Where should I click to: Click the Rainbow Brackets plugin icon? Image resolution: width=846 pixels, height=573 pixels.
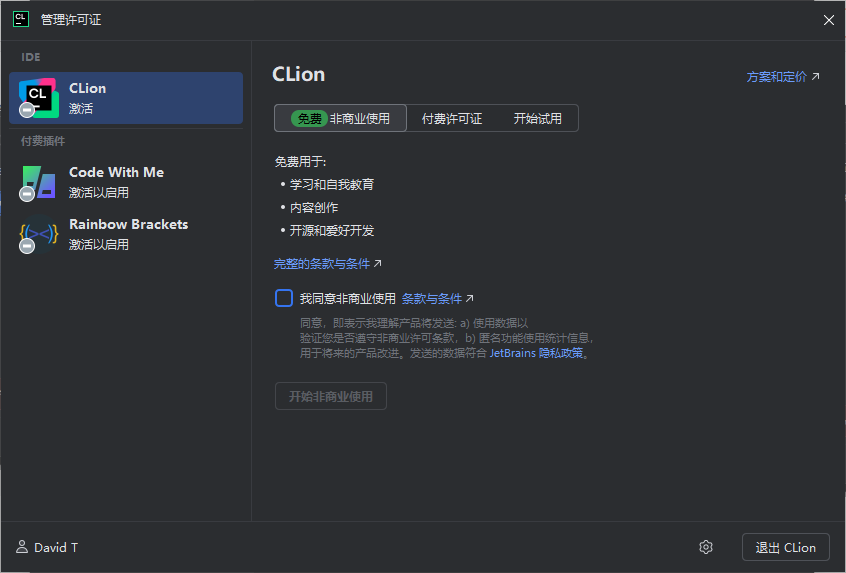(38, 234)
